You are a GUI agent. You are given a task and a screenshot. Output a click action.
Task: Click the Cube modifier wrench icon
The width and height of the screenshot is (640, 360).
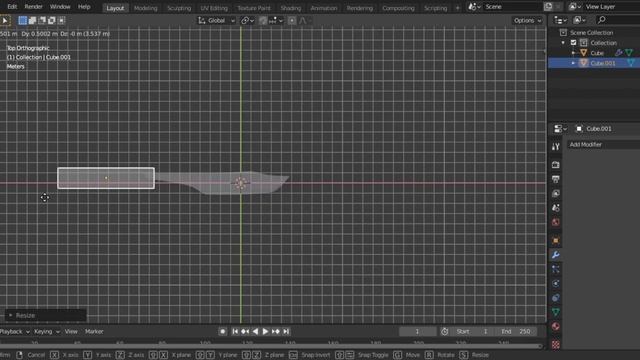pyautogui.click(x=618, y=53)
